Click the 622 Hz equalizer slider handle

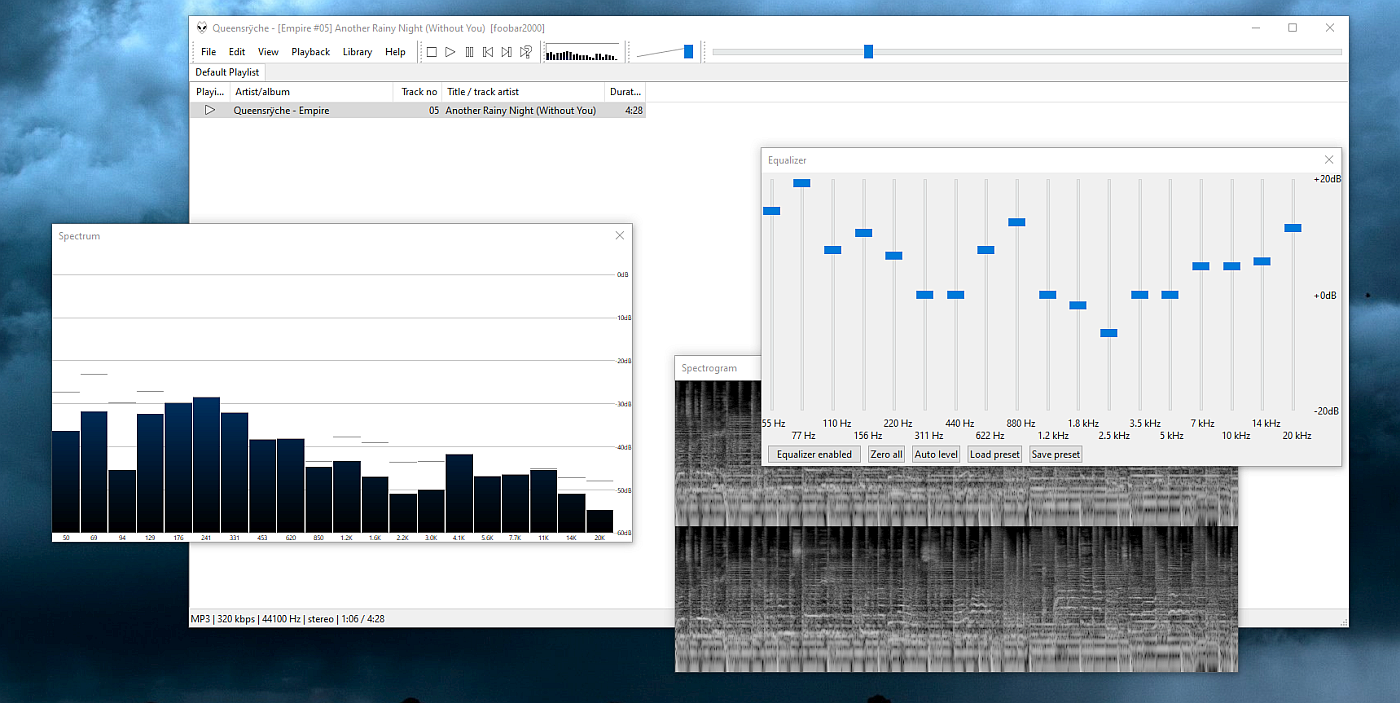pyautogui.click(x=986, y=250)
